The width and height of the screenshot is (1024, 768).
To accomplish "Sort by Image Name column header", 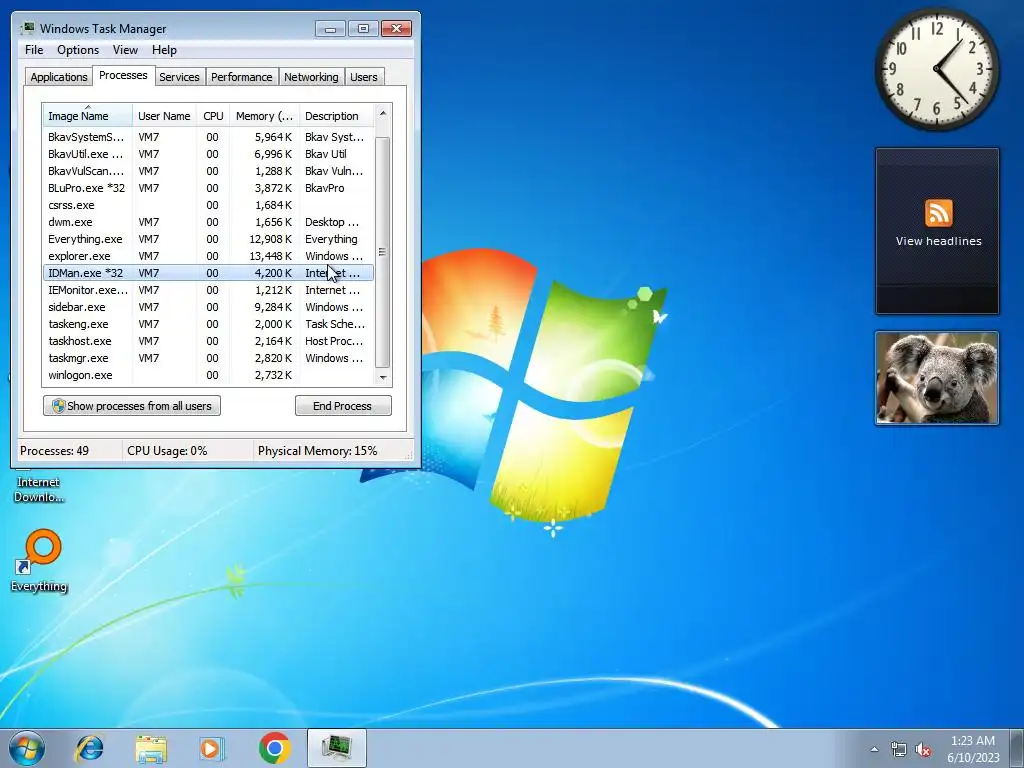I will [x=88, y=116].
